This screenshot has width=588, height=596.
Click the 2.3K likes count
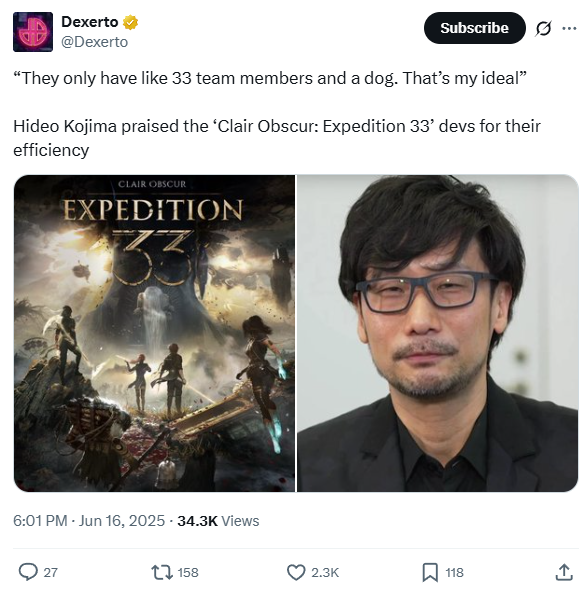point(325,572)
